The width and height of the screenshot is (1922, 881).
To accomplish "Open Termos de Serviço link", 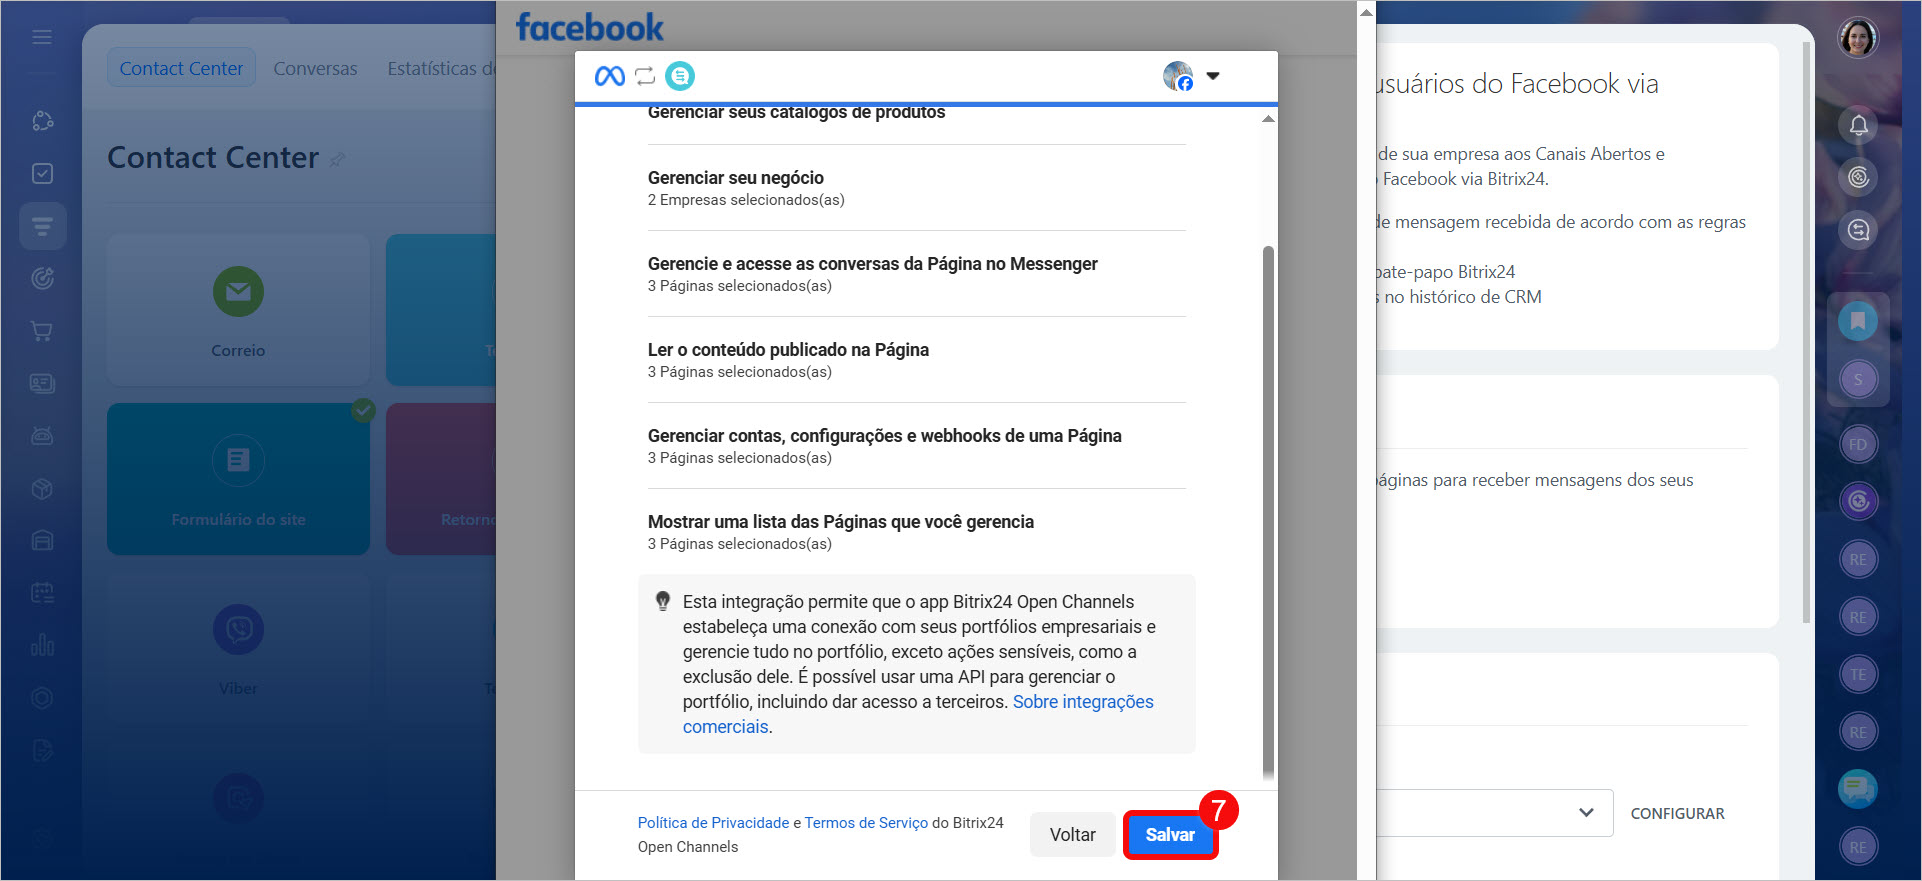I will [866, 823].
